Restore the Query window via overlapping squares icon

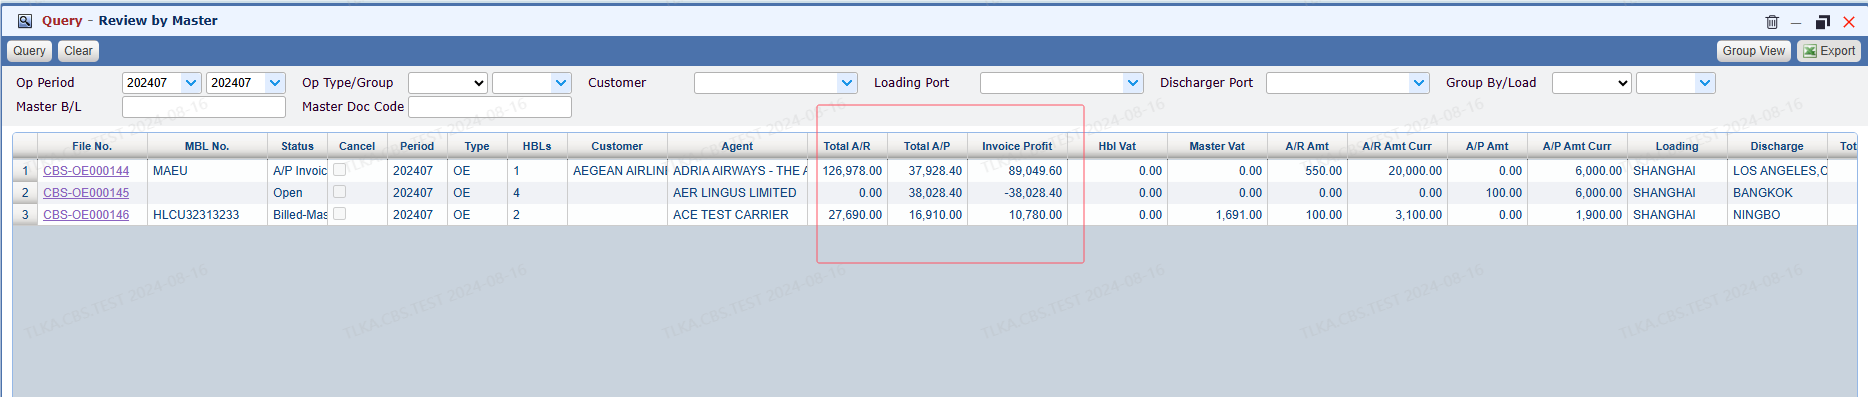coord(1823,21)
